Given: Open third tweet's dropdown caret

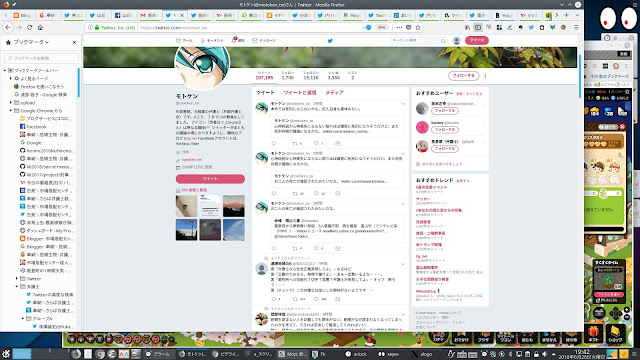Looking at the screenshot, I should (403, 204).
